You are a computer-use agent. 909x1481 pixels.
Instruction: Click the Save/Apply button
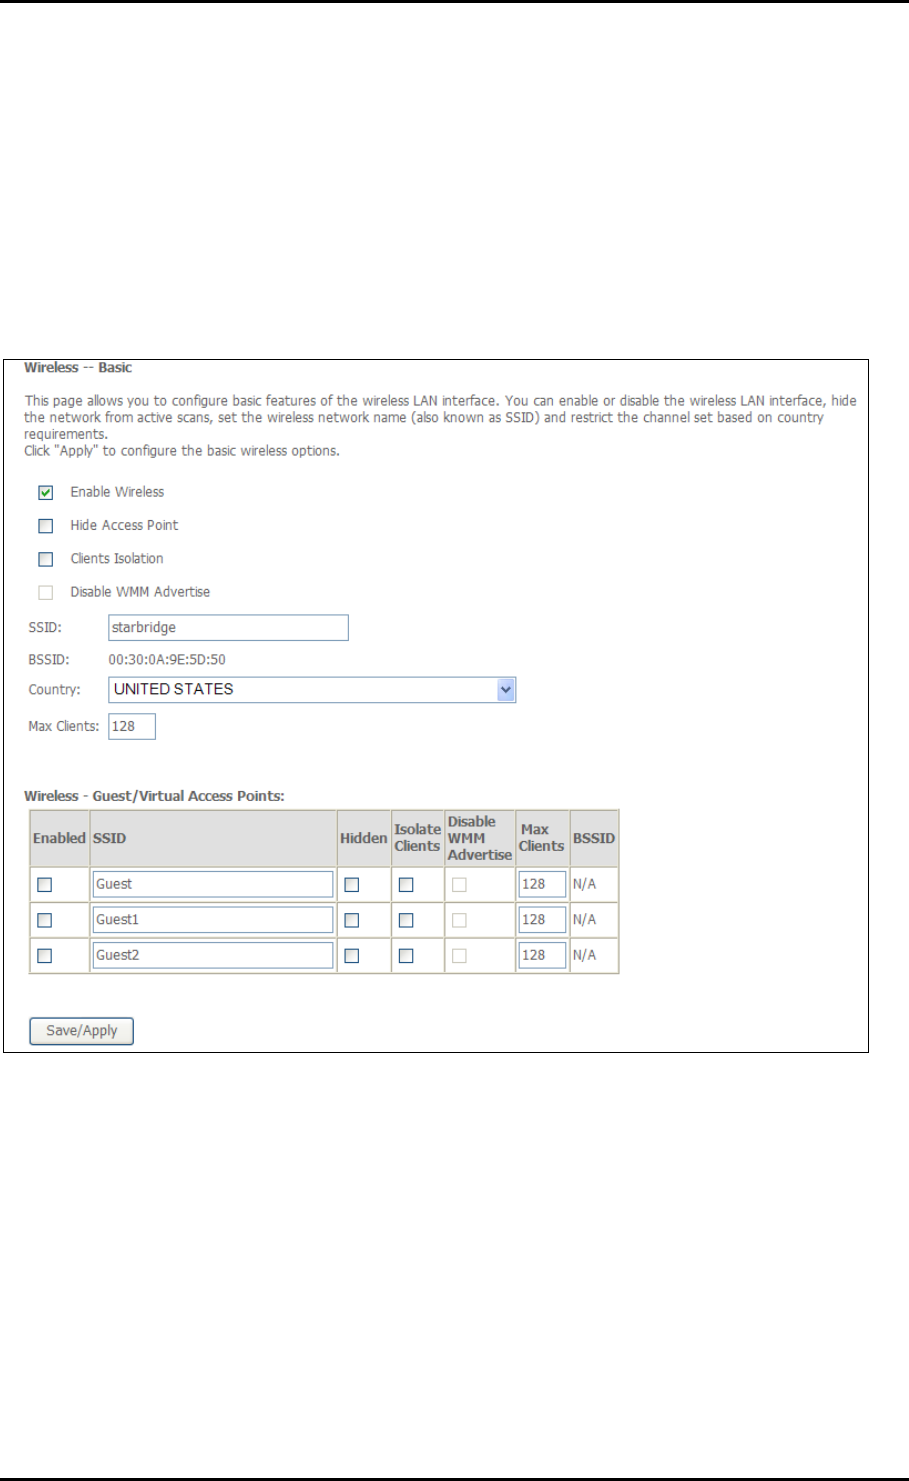[x=82, y=1031]
